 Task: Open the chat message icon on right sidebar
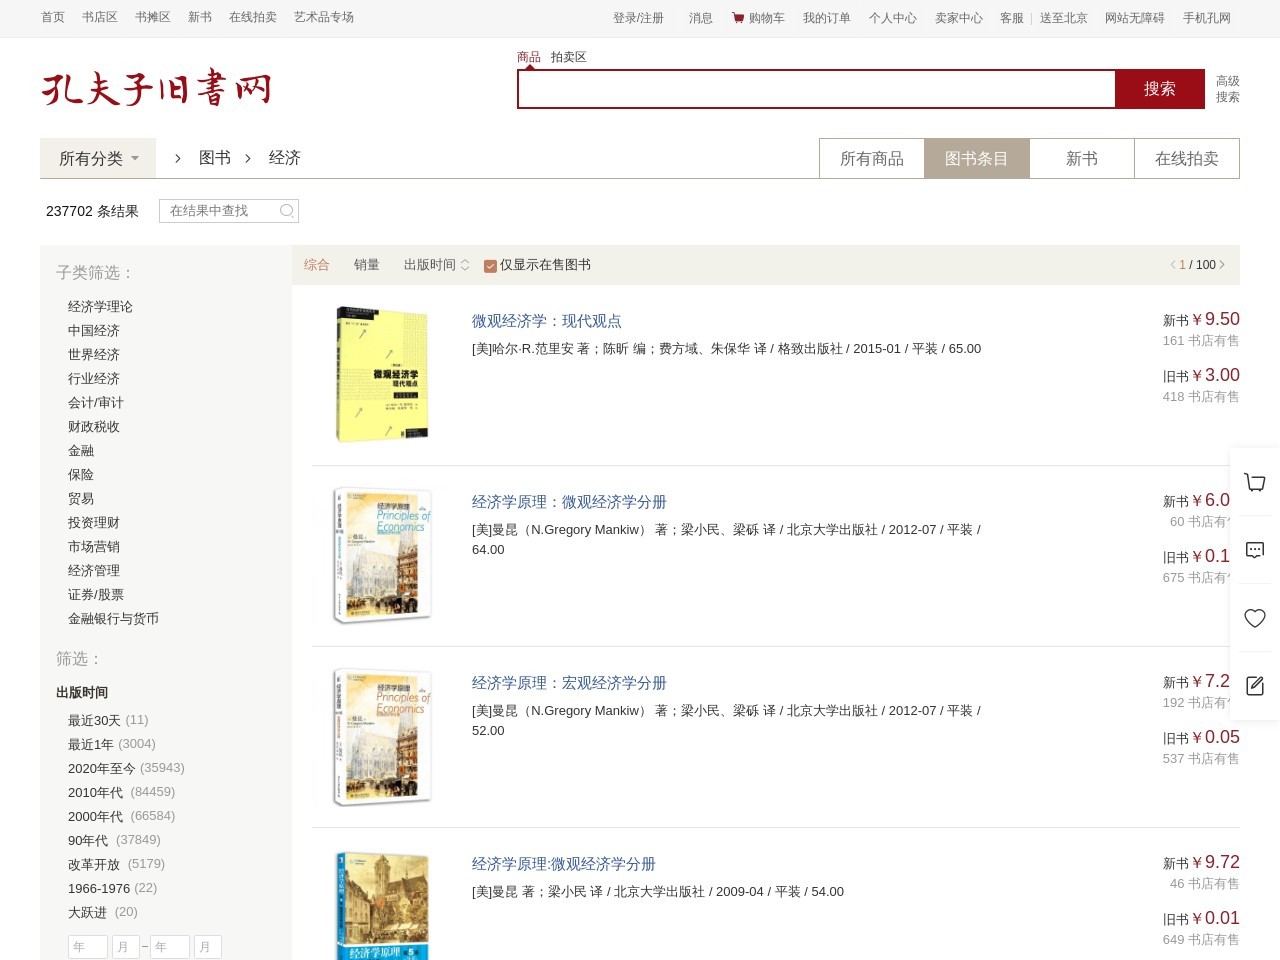click(x=1255, y=550)
